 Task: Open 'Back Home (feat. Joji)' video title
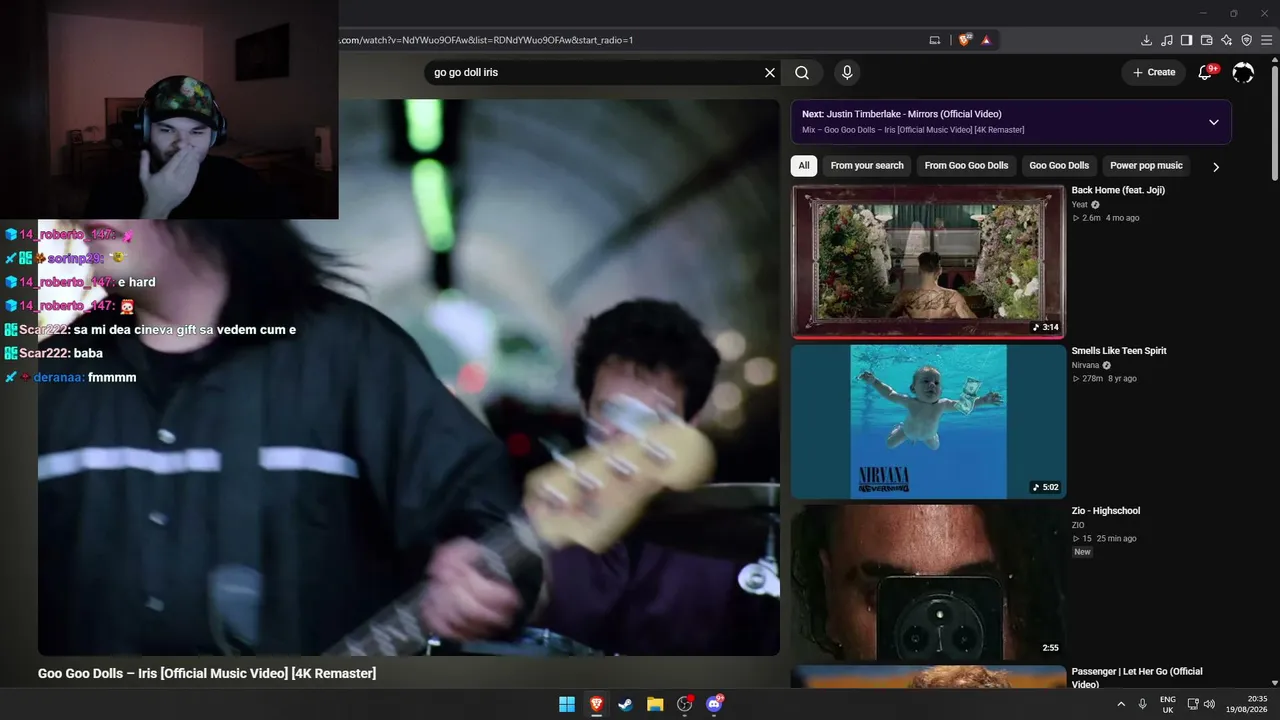click(1118, 190)
